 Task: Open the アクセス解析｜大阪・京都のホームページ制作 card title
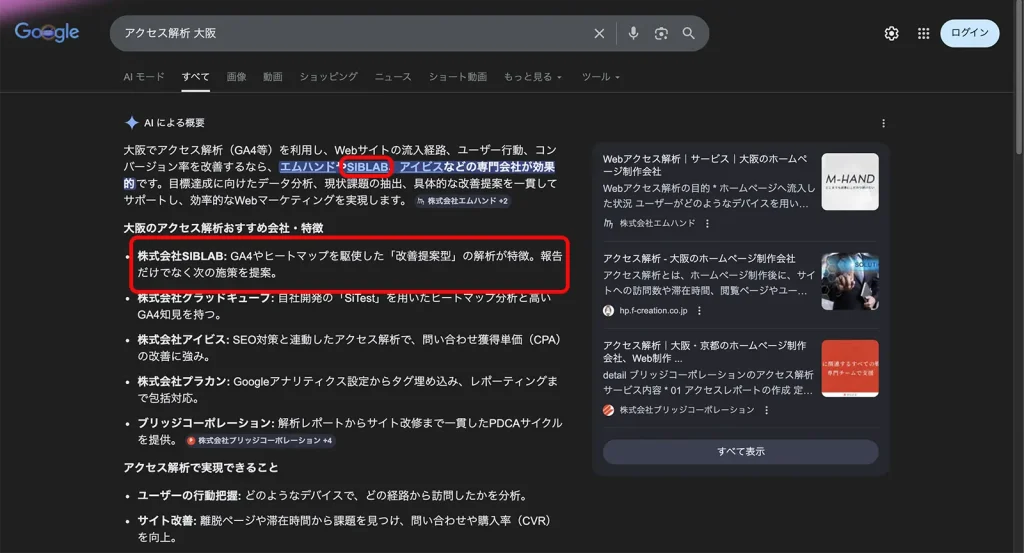(x=705, y=351)
